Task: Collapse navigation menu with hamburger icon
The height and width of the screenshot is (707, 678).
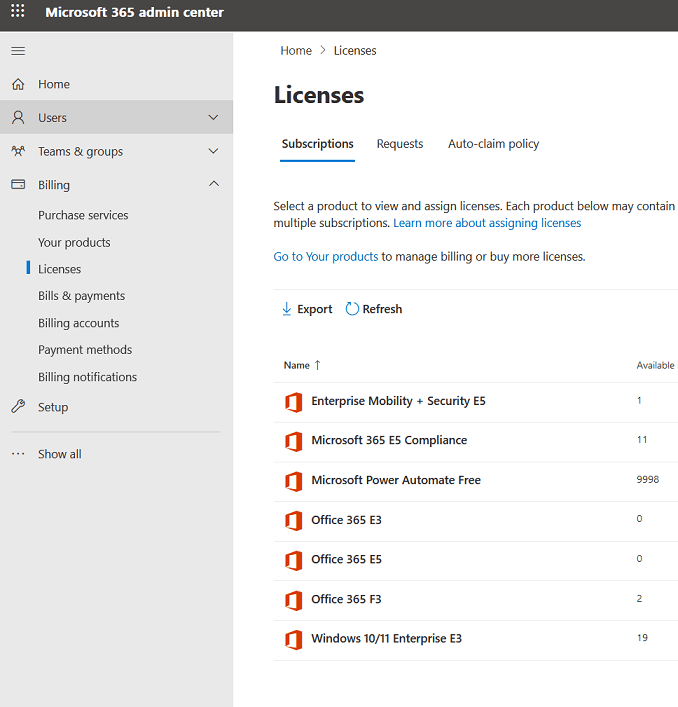Action: [x=18, y=51]
